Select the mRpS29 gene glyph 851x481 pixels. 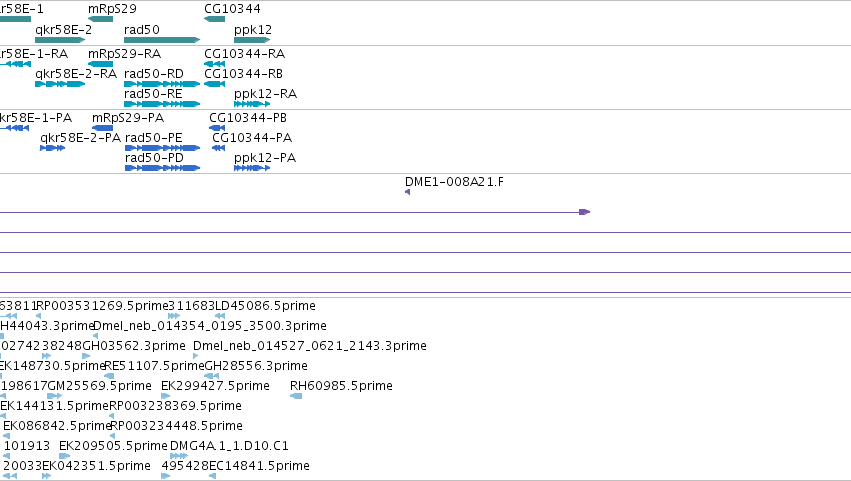(100, 19)
